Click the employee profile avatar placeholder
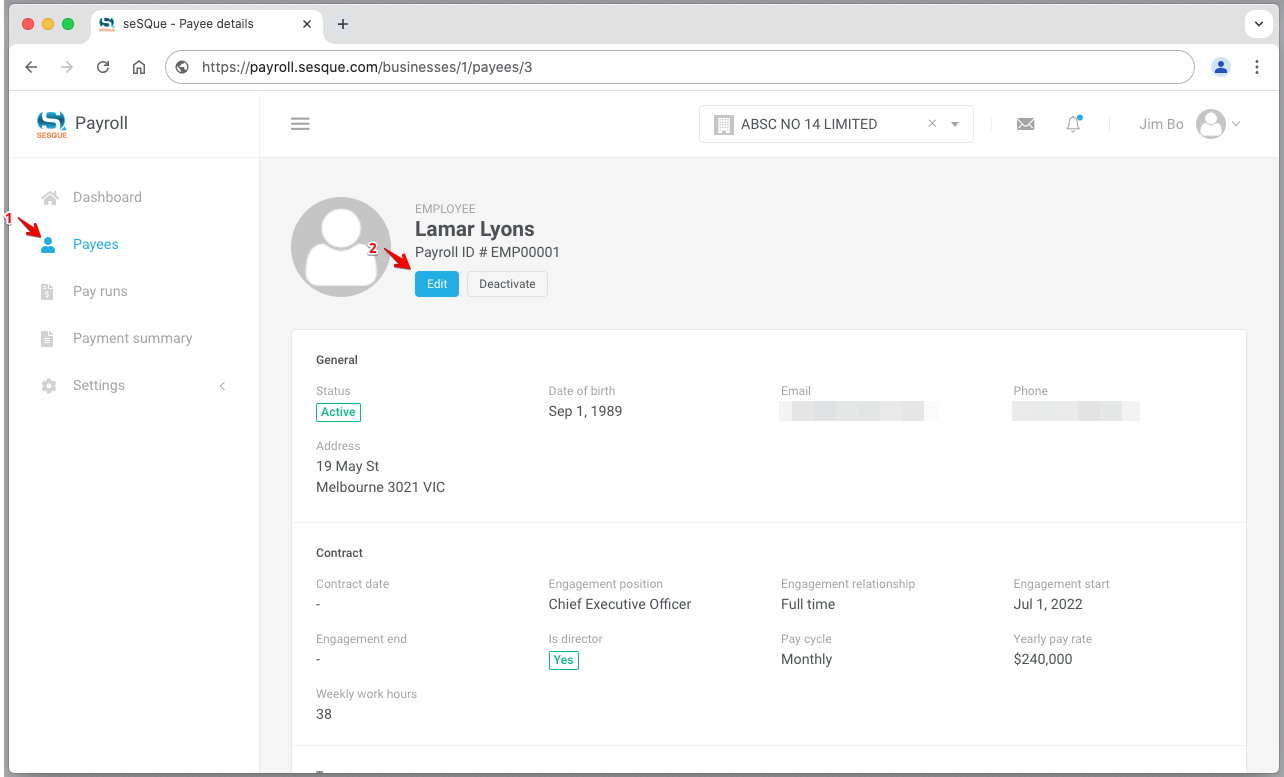Screen dimensions: 1284x777 tap(341, 247)
